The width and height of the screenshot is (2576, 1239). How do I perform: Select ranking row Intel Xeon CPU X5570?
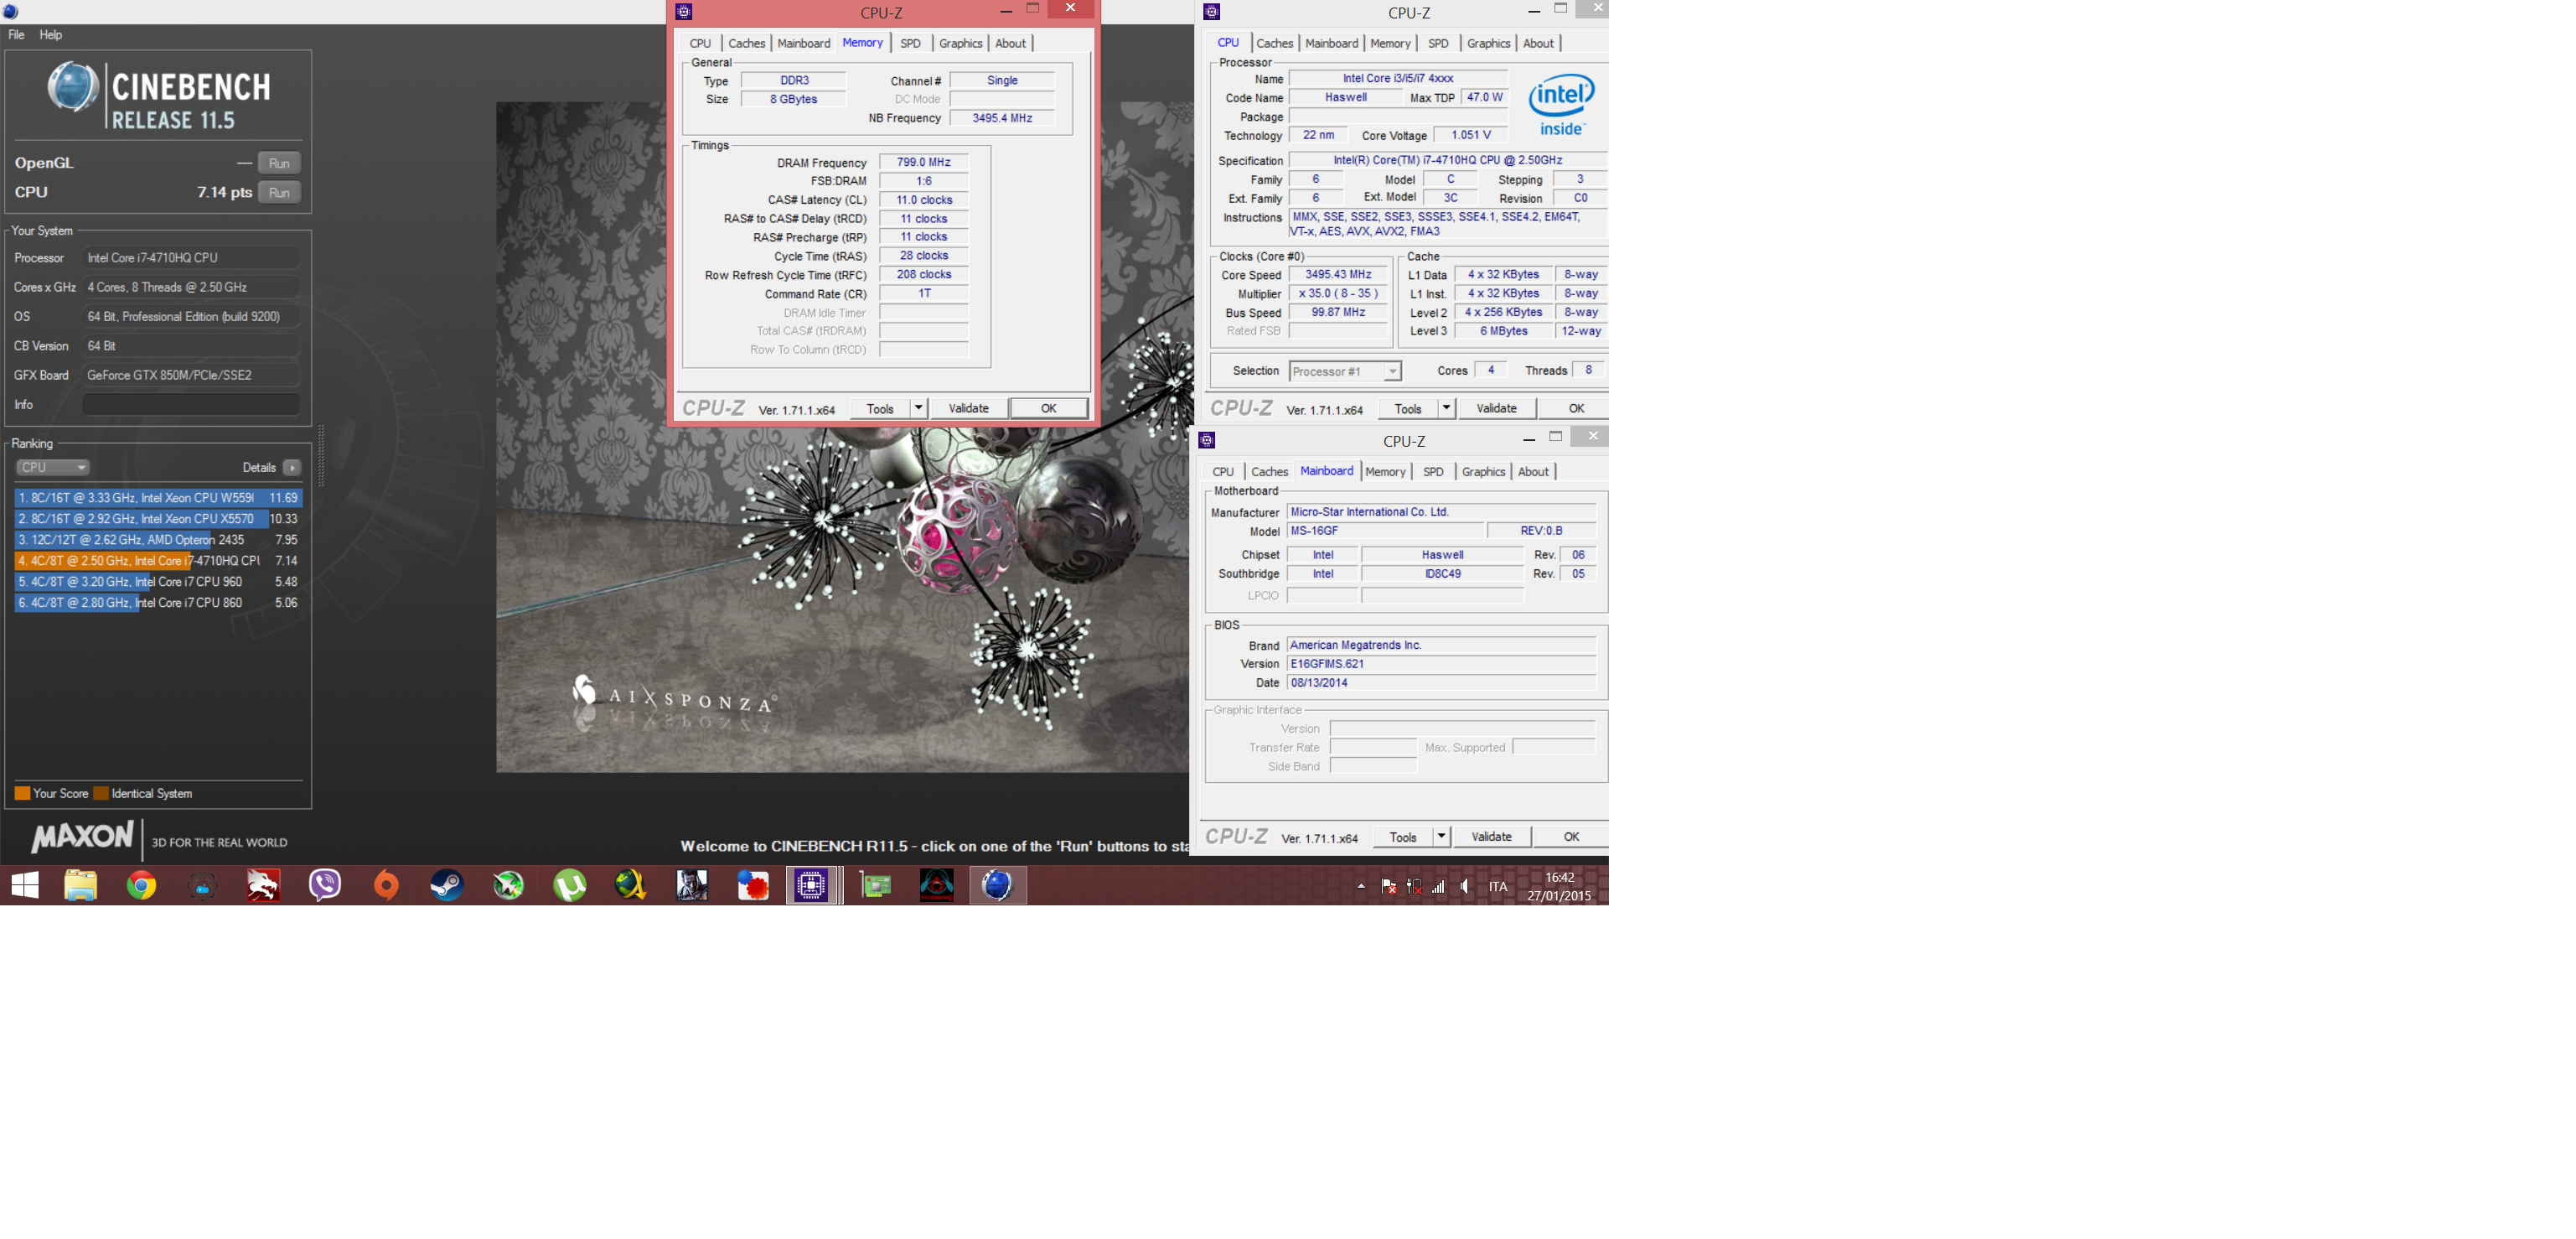158,518
